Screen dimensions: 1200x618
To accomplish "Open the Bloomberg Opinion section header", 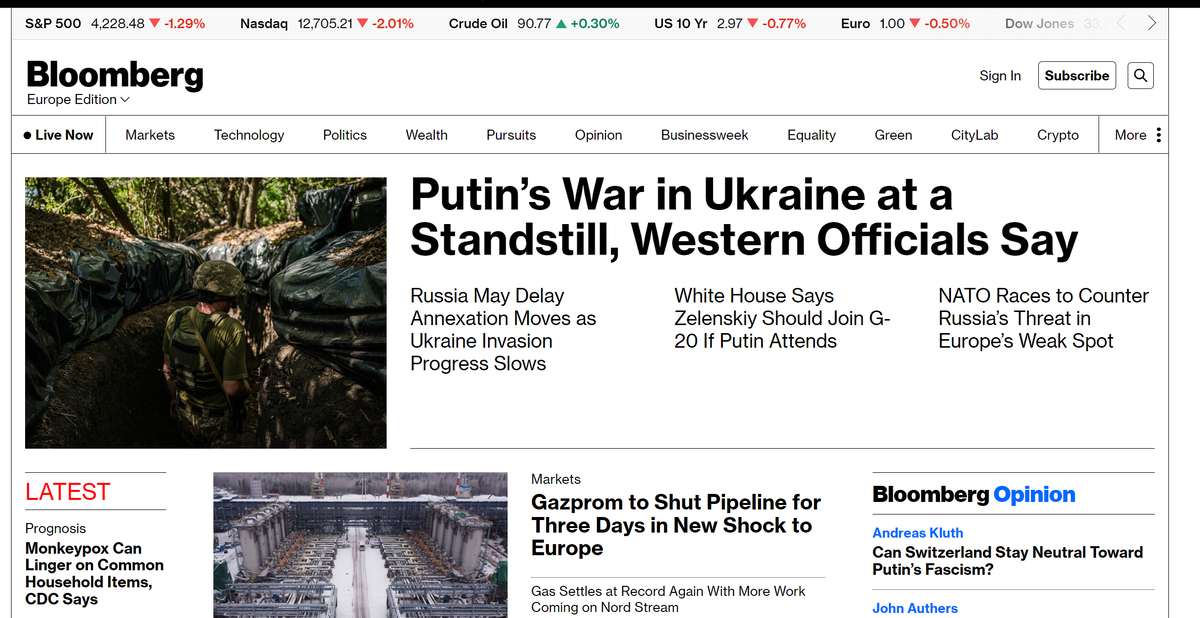I will point(974,494).
